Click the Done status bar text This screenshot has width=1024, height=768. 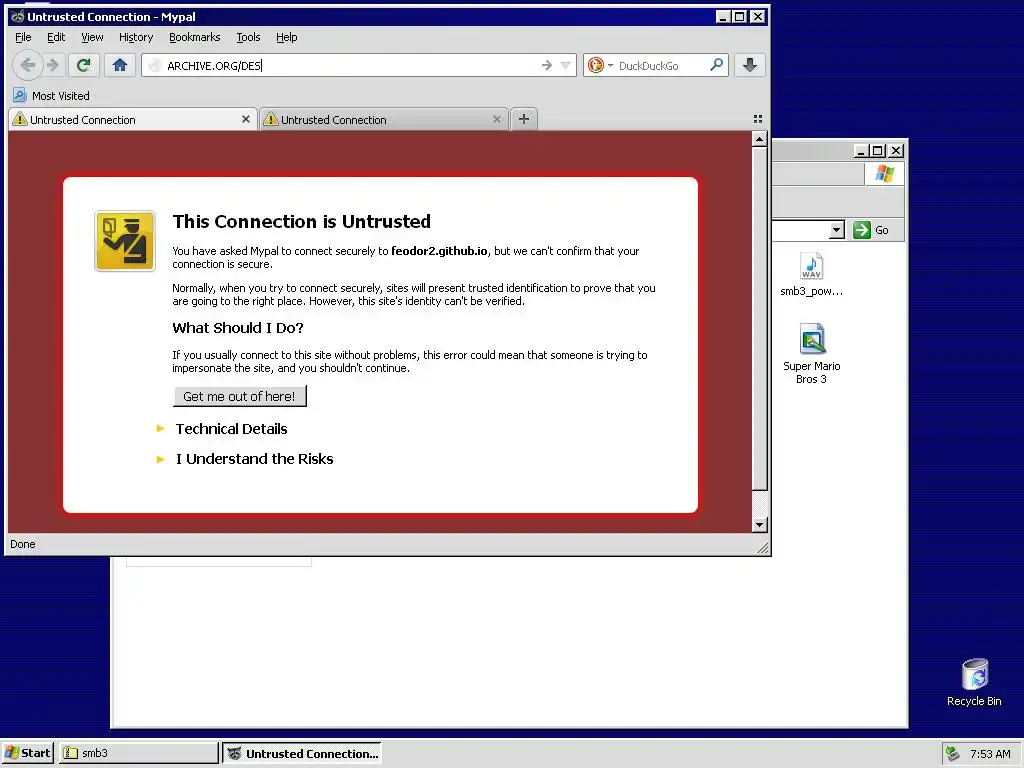23,544
